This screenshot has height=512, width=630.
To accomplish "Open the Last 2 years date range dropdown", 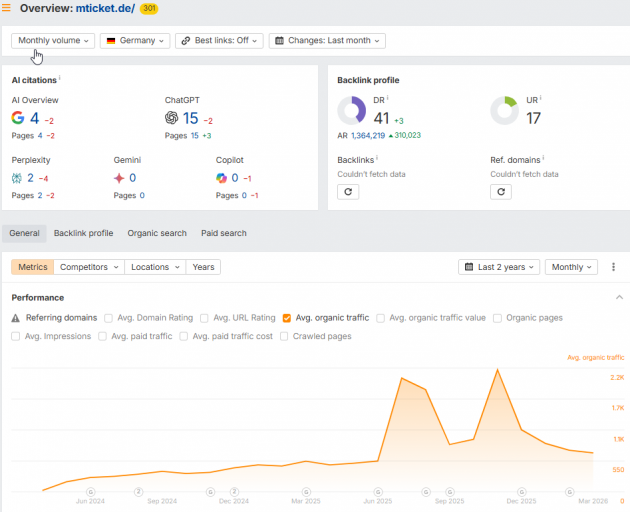I will [x=499, y=267].
